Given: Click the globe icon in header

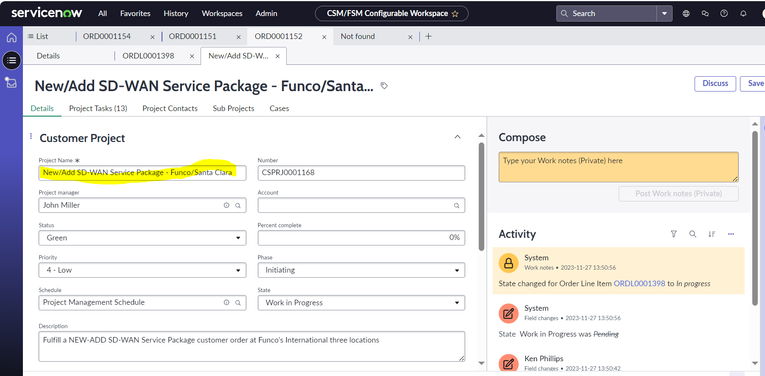Looking at the screenshot, I should pyautogui.click(x=686, y=14).
